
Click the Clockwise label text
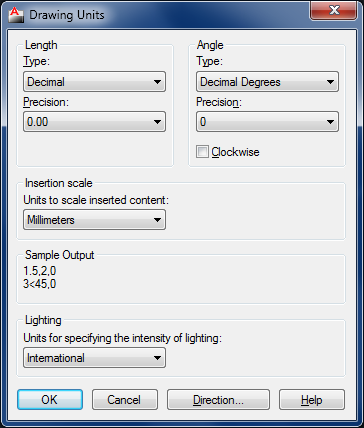[x=235, y=152]
